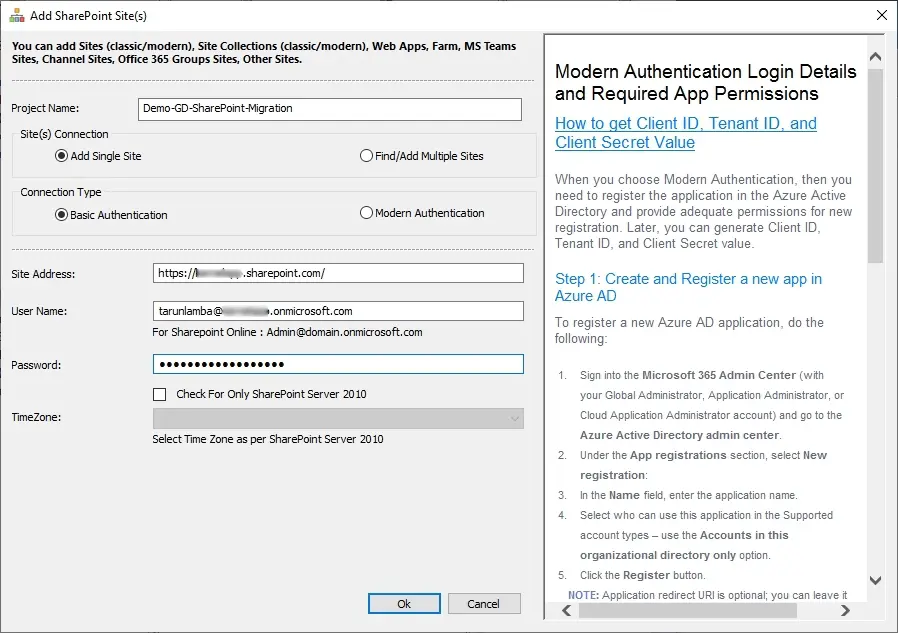
Task: Click the Register button instruction line
Action: pyautogui.click(x=643, y=575)
